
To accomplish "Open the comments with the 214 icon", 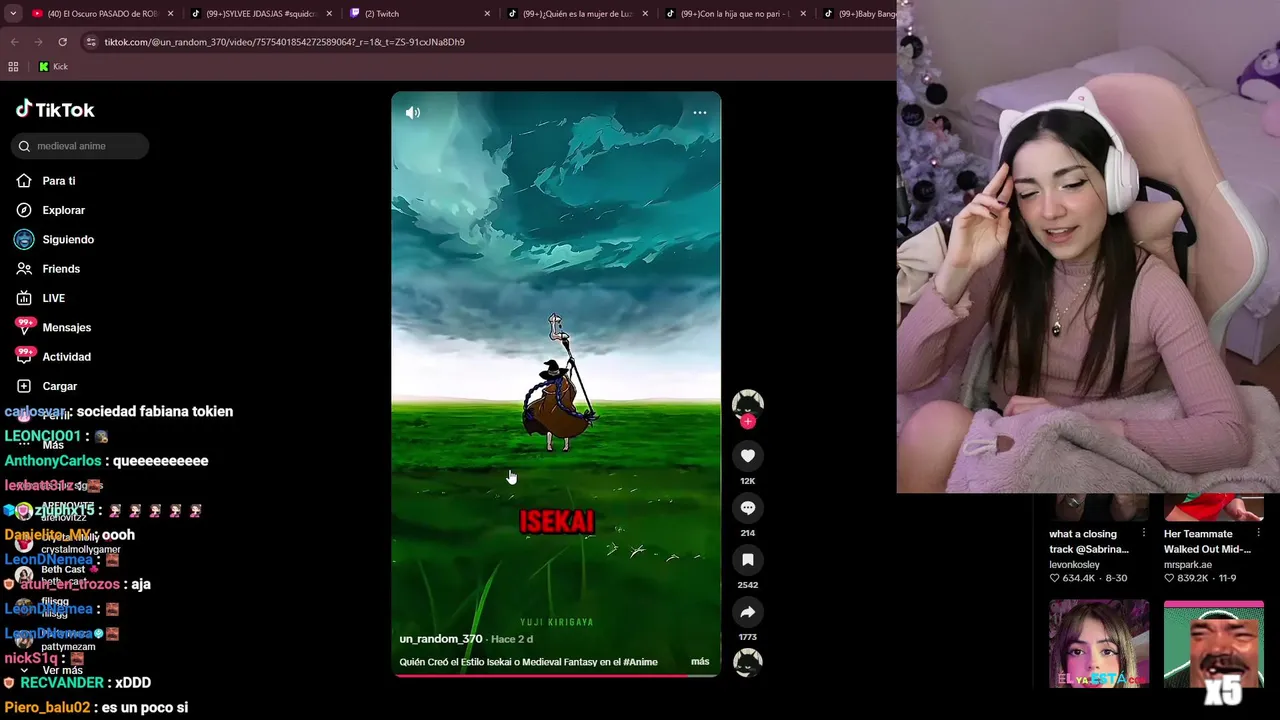I will [748, 508].
